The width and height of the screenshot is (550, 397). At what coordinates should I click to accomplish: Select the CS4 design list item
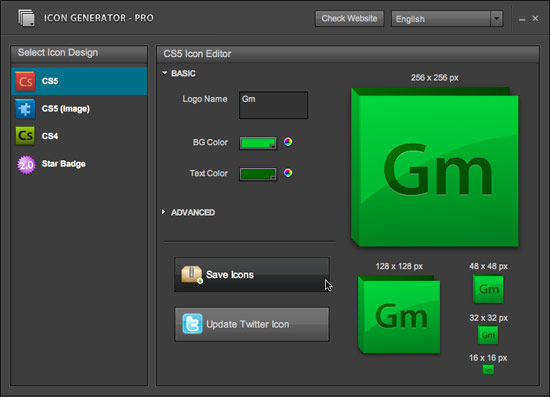[x=79, y=136]
